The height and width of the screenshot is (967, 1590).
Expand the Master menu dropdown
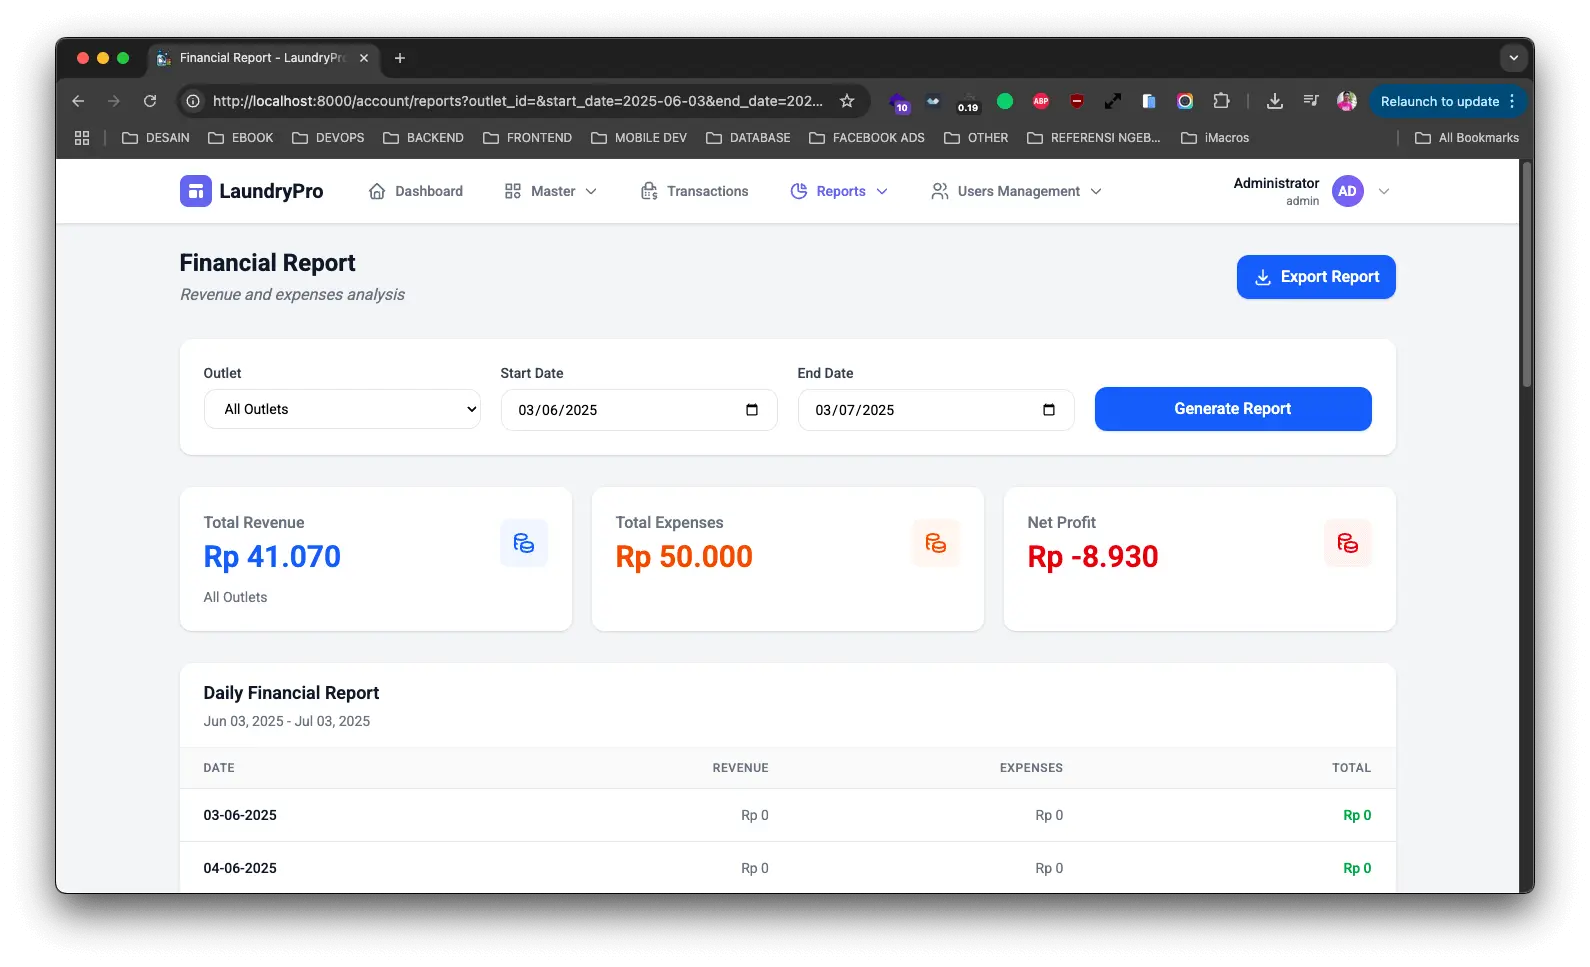coord(551,191)
